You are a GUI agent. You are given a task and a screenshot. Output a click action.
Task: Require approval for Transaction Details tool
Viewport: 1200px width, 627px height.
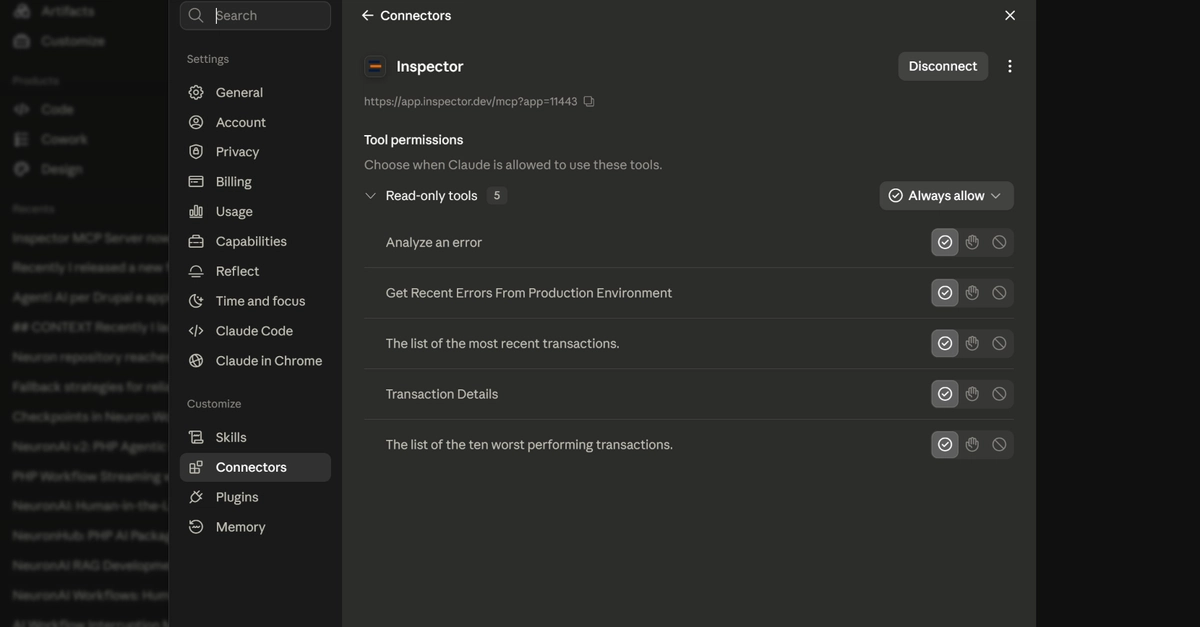(x=972, y=394)
